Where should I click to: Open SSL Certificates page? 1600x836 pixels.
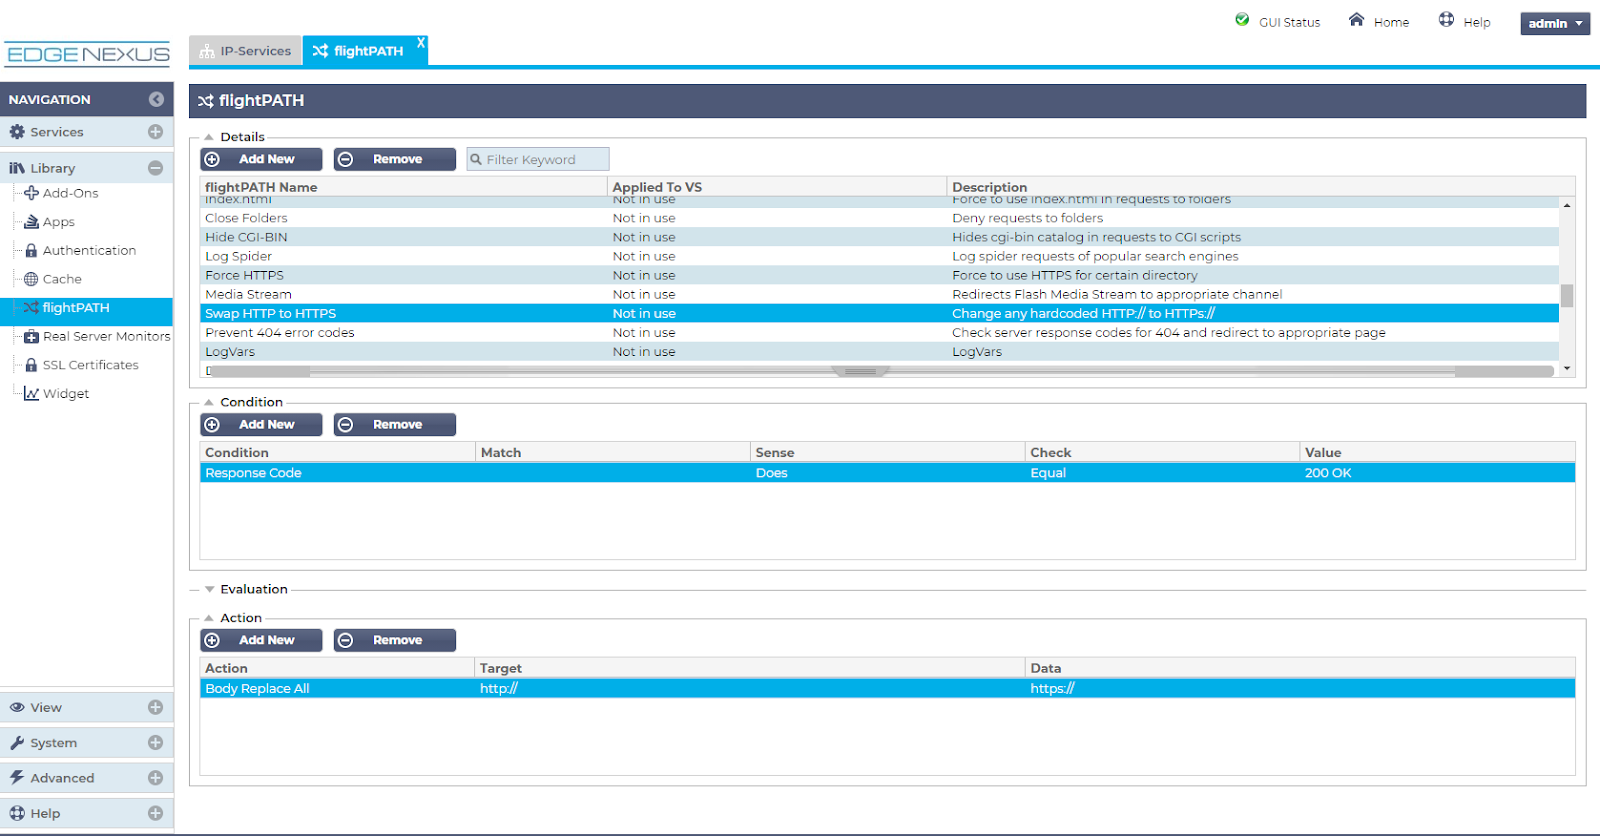[x=90, y=365]
